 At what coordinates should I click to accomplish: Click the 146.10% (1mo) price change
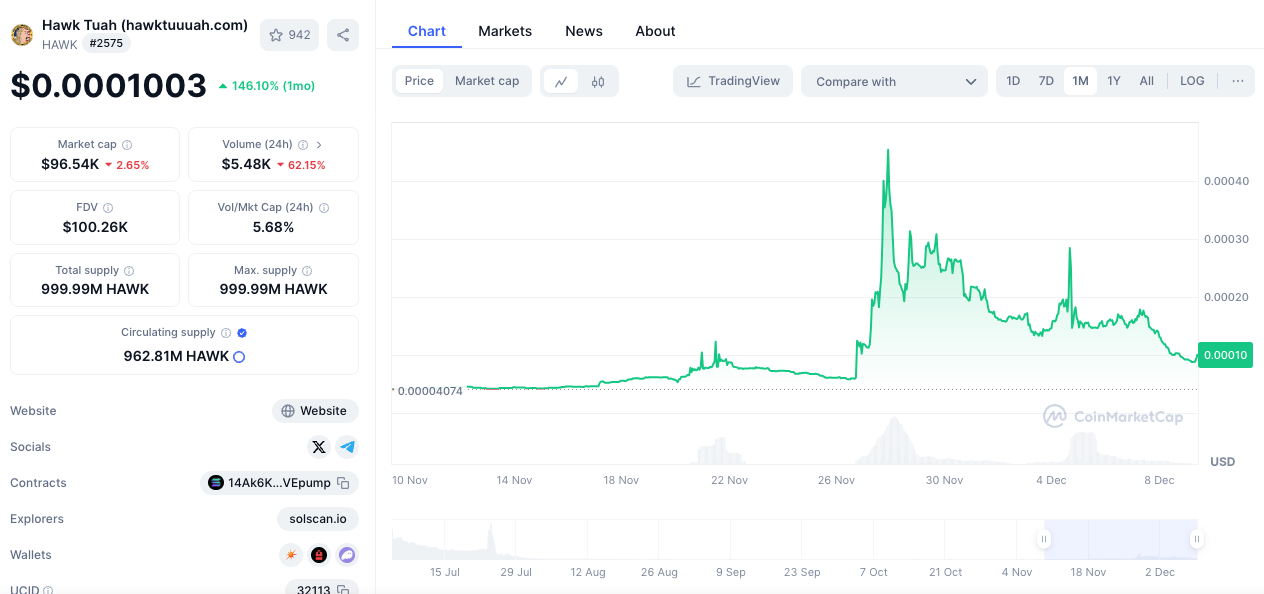pos(267,86)
